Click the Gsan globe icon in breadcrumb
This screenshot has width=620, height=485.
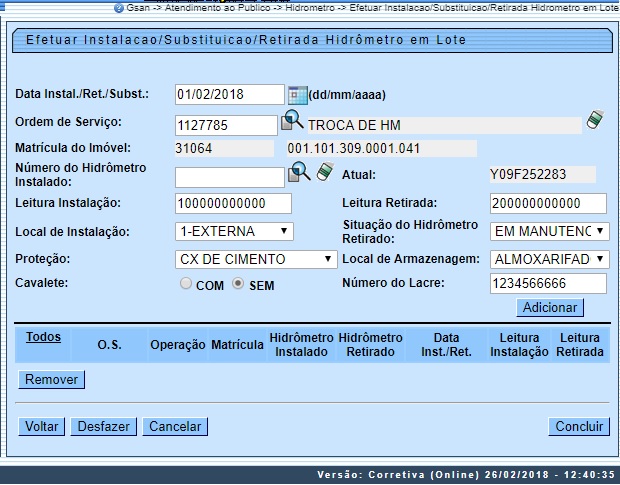pyautogui.click(x=119, y=7)
